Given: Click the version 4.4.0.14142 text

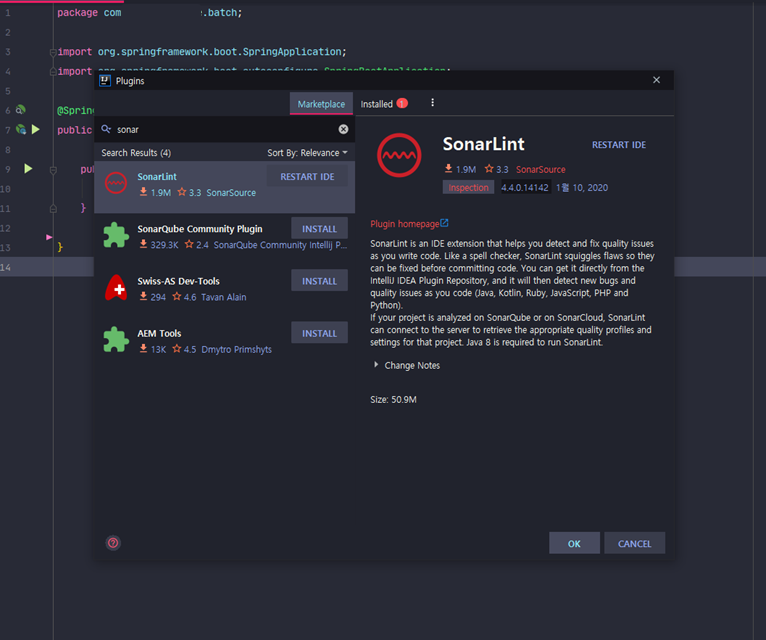Looking at the screenshot, I should [524, 188].
